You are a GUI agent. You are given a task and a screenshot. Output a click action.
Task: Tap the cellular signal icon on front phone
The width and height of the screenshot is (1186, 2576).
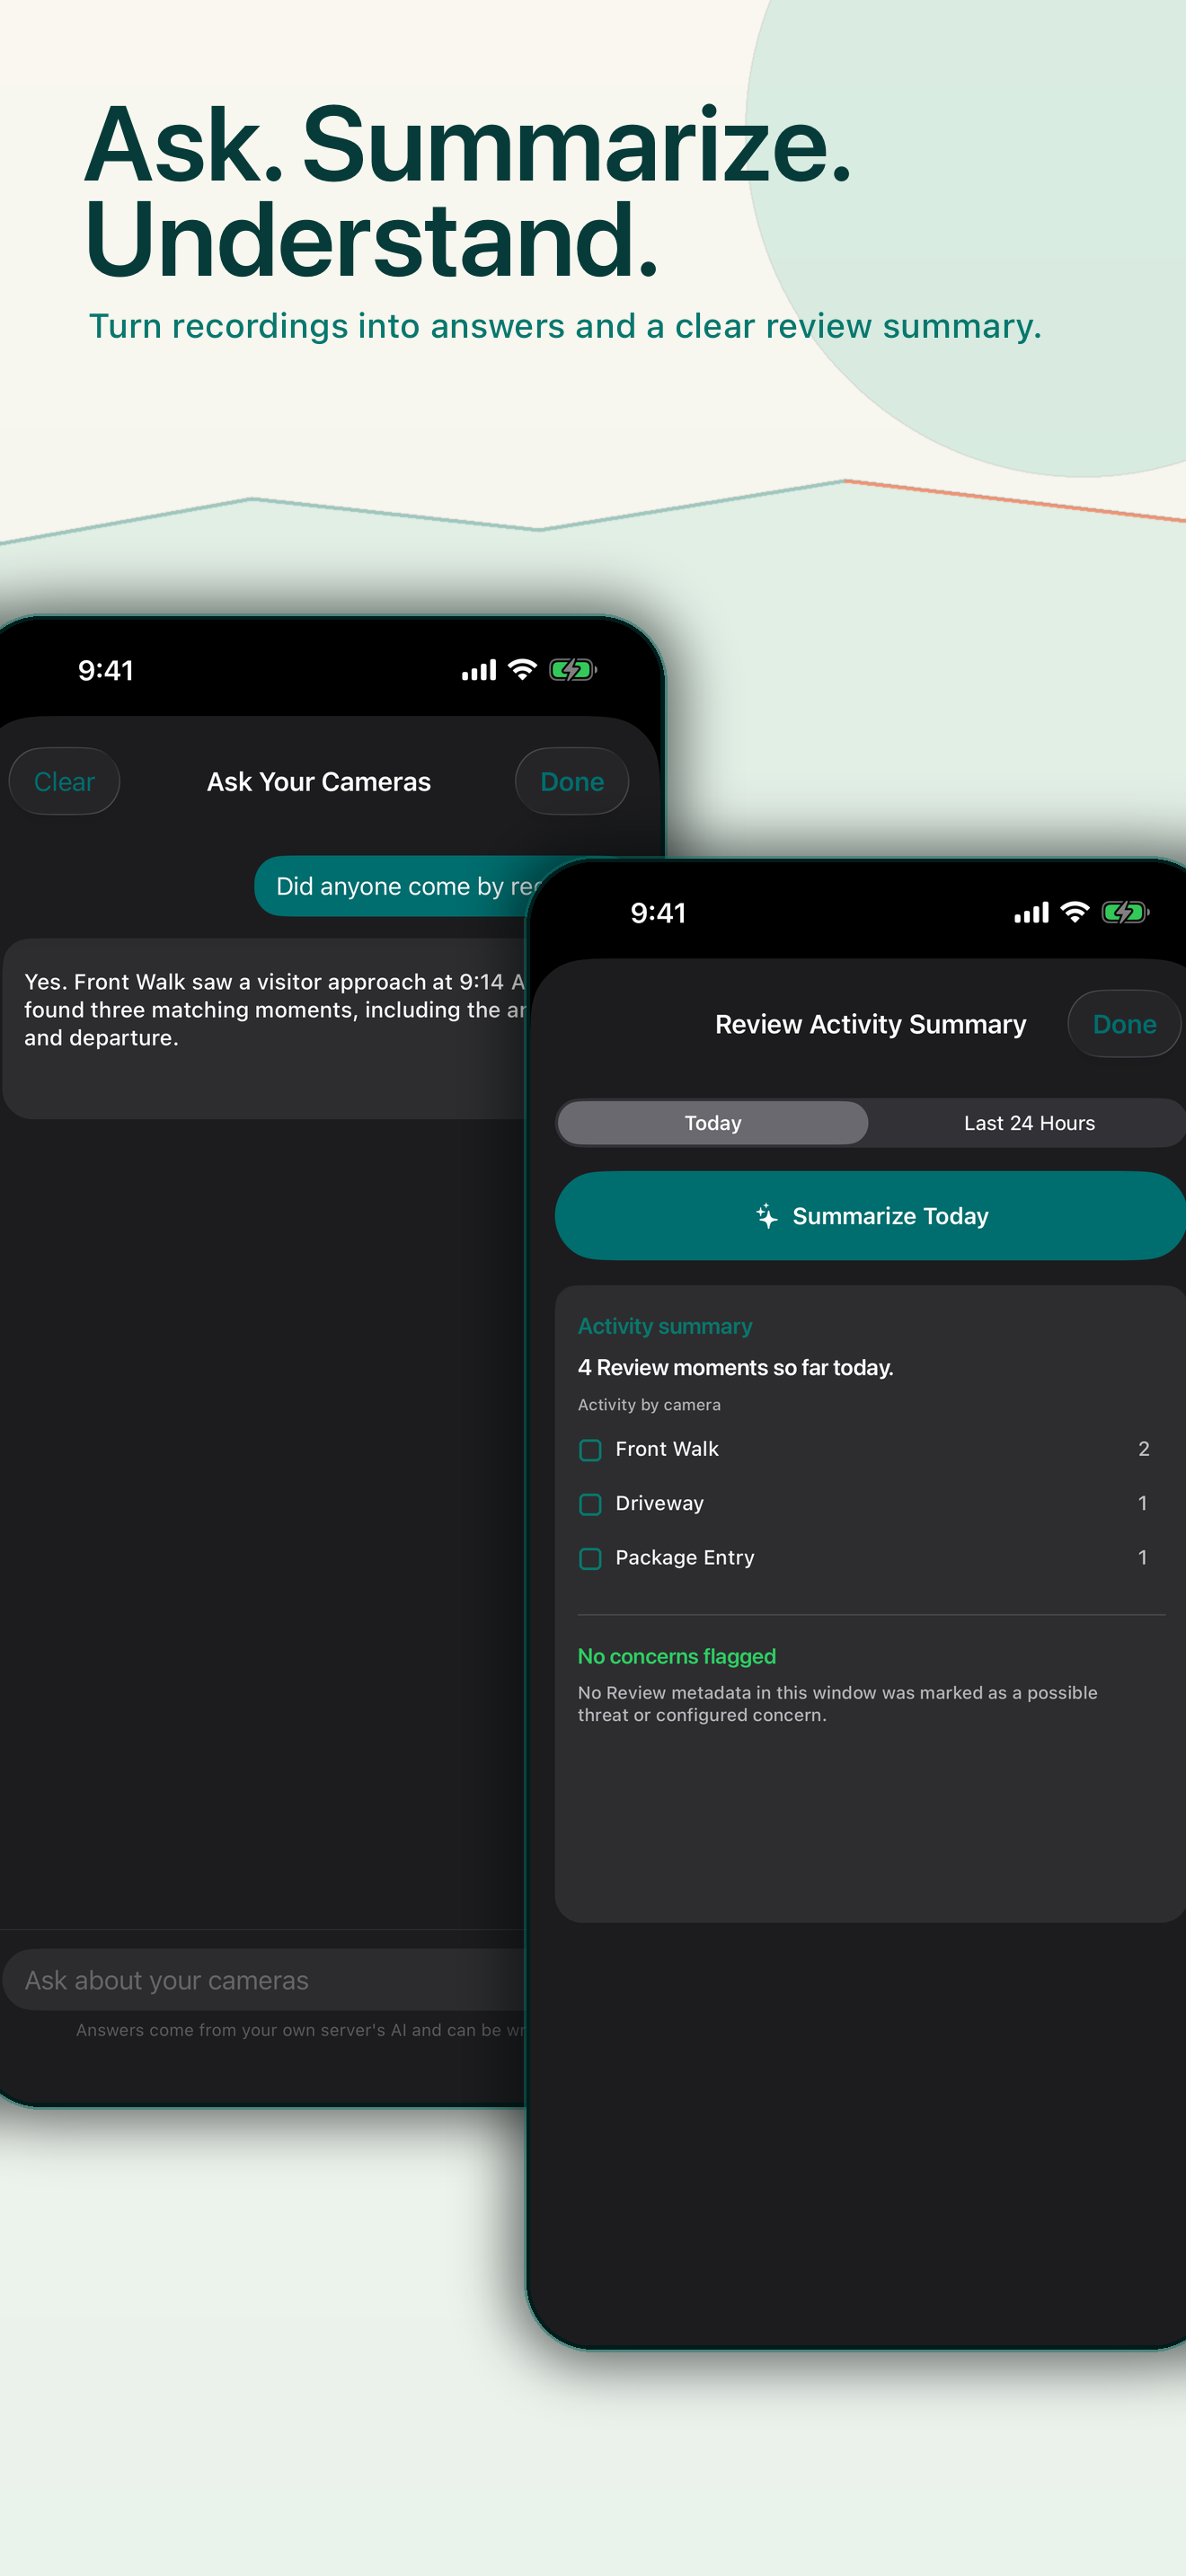(1031, 913)
